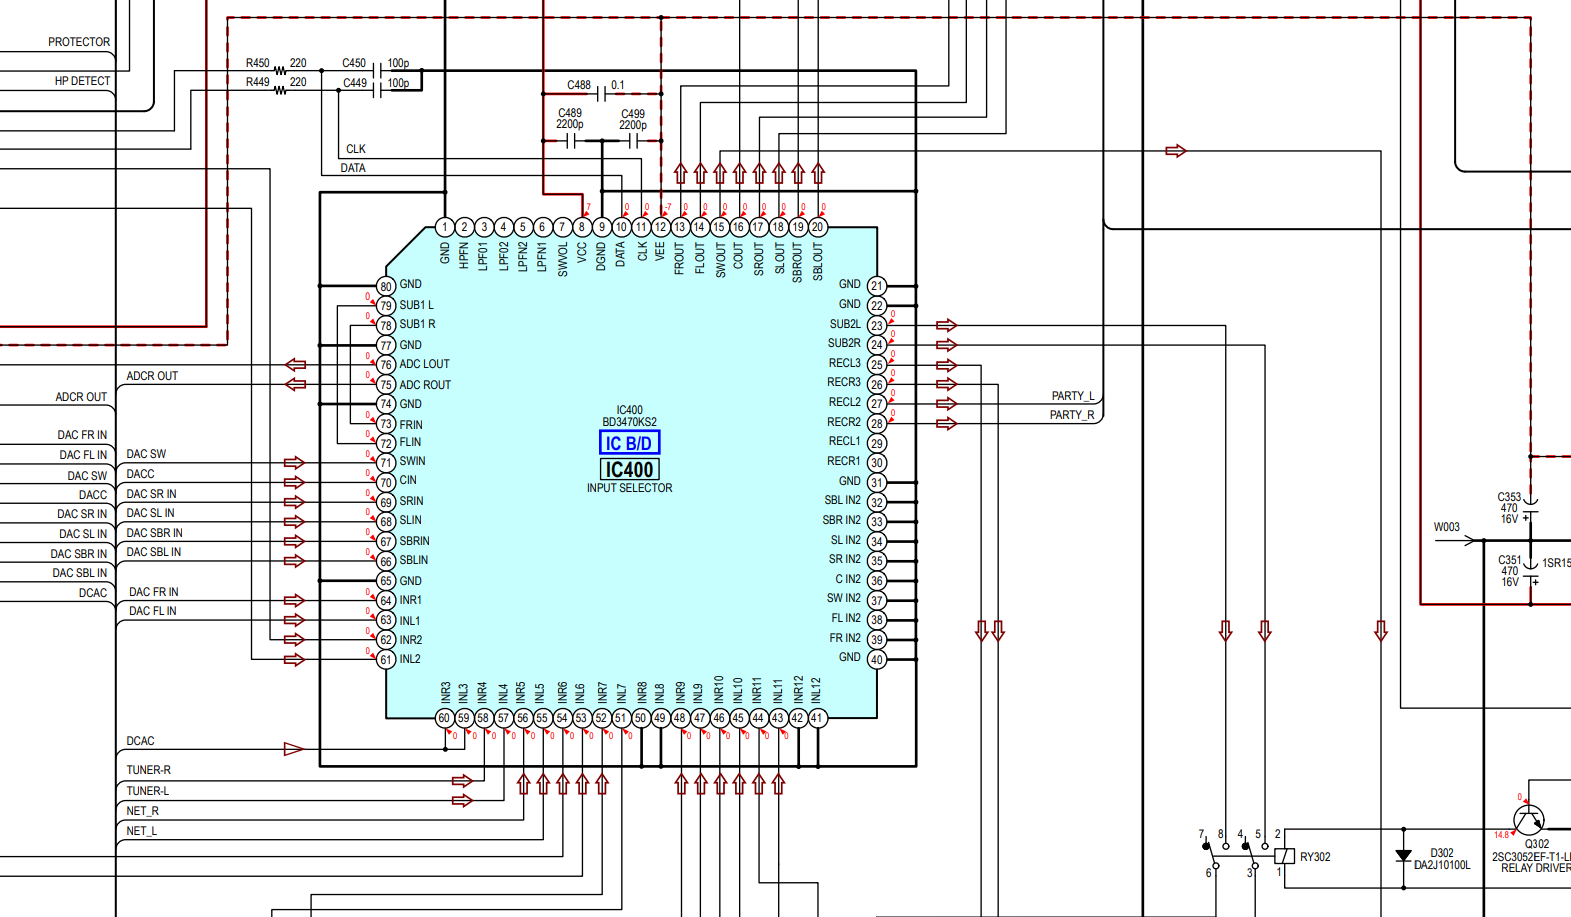Select the RY302 relay coil symbol
The height and width of the screenshot is (917, 1571).
(x=1285, y=856)
